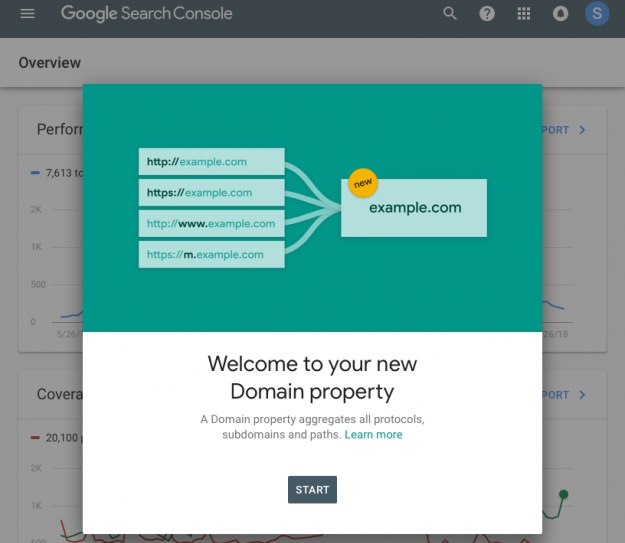Image resolution: width=625 pixels, height=543 pixels.
Task: Click the https://example.com box
Action: (212, 193)
